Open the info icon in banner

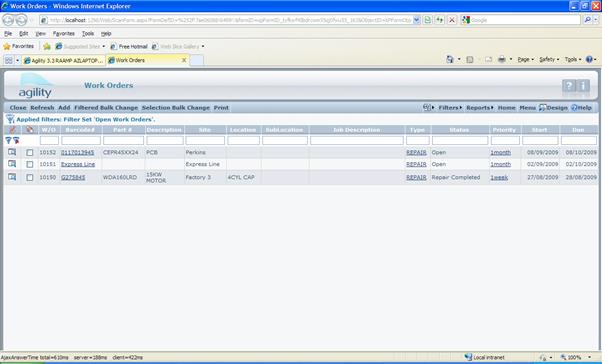pyautogui.click(x=583, y=86)
